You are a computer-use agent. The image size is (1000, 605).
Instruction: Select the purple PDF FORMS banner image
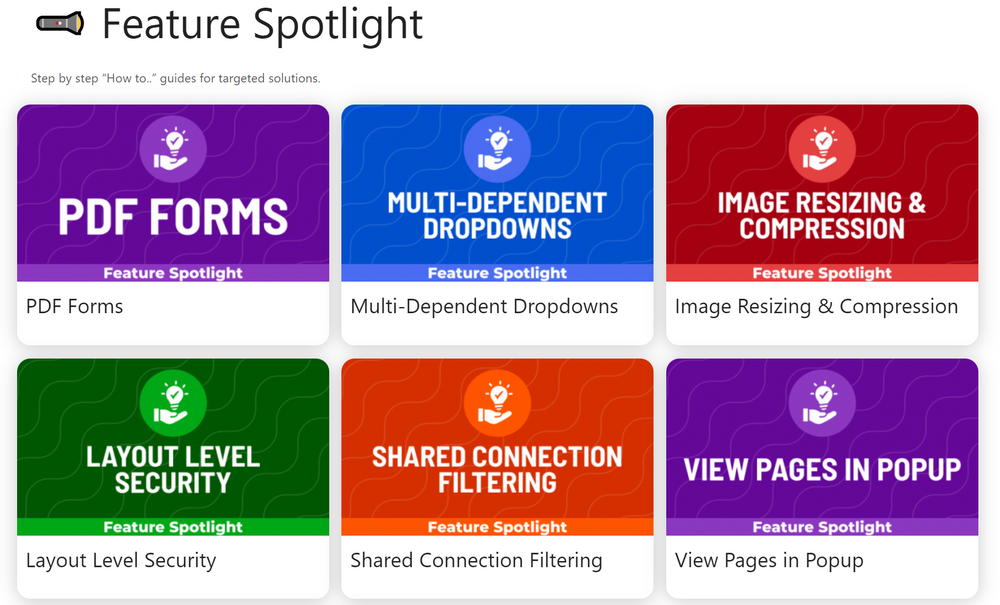pos(173,193)
